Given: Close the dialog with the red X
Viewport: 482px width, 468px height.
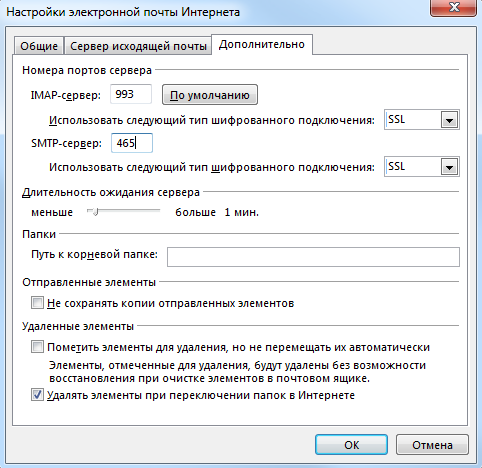Looking at the screenshot, I should tap(454, 8).
